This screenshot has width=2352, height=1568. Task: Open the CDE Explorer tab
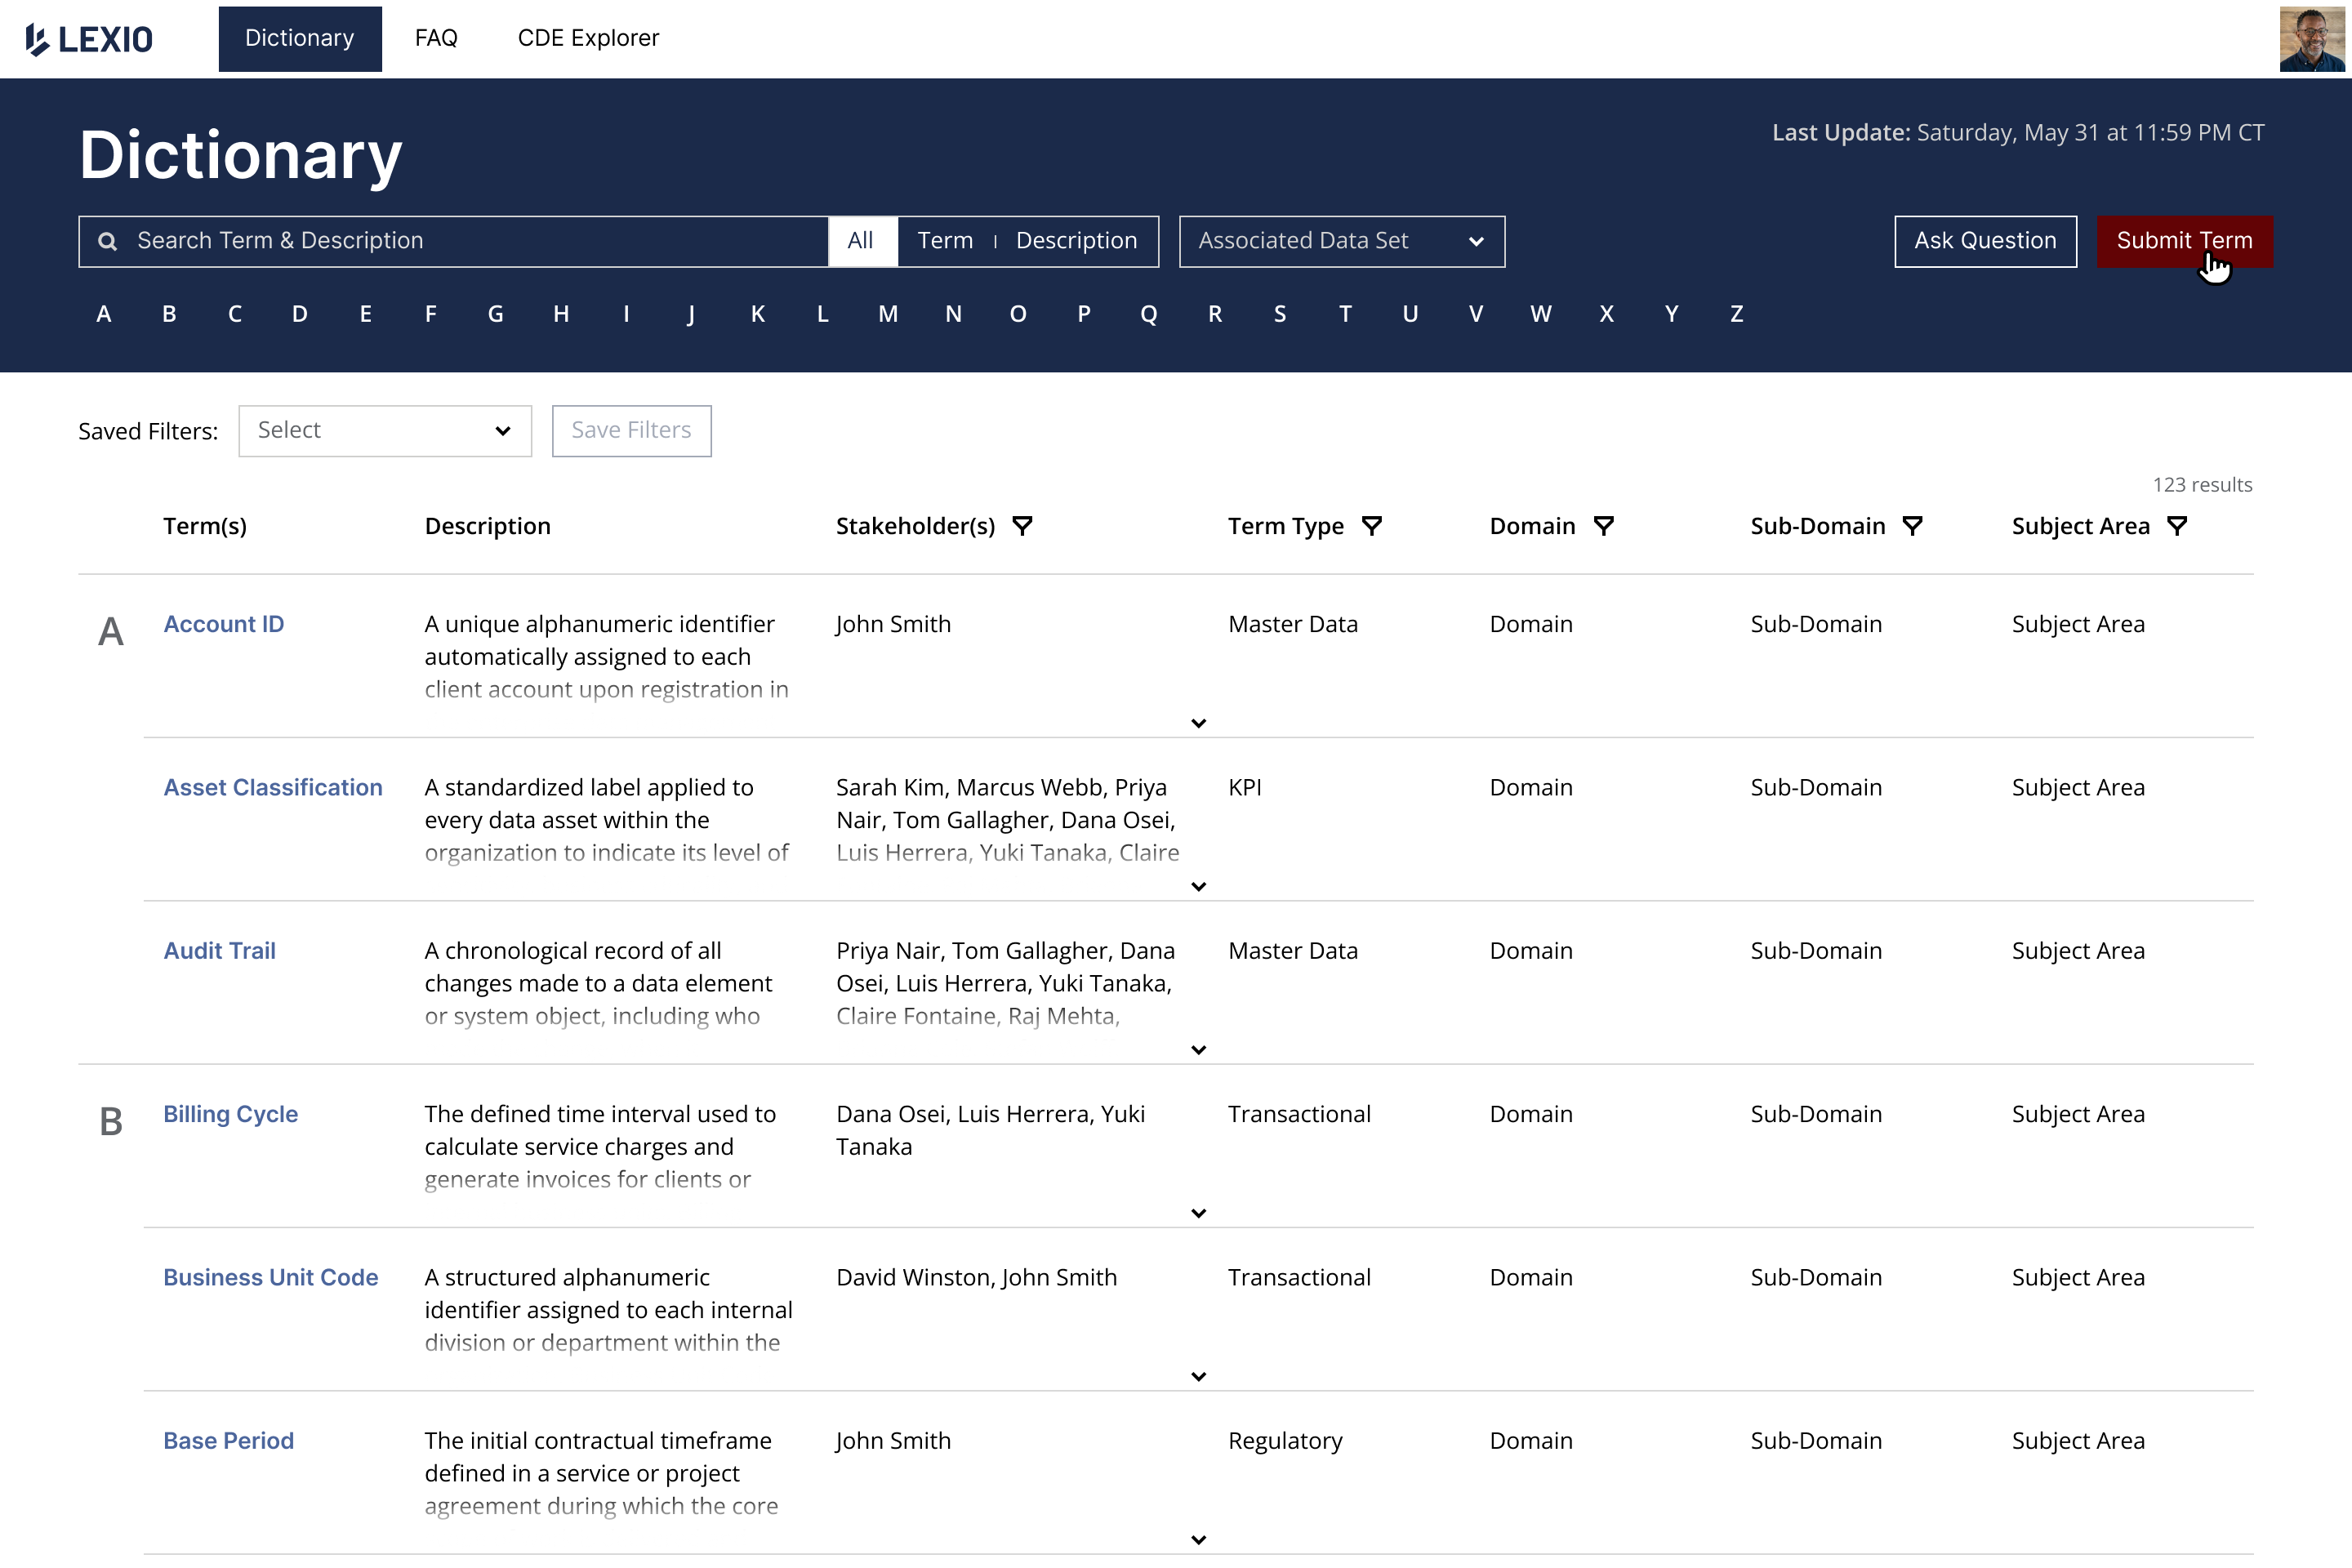pyautogui.click(x=588, y=39)
